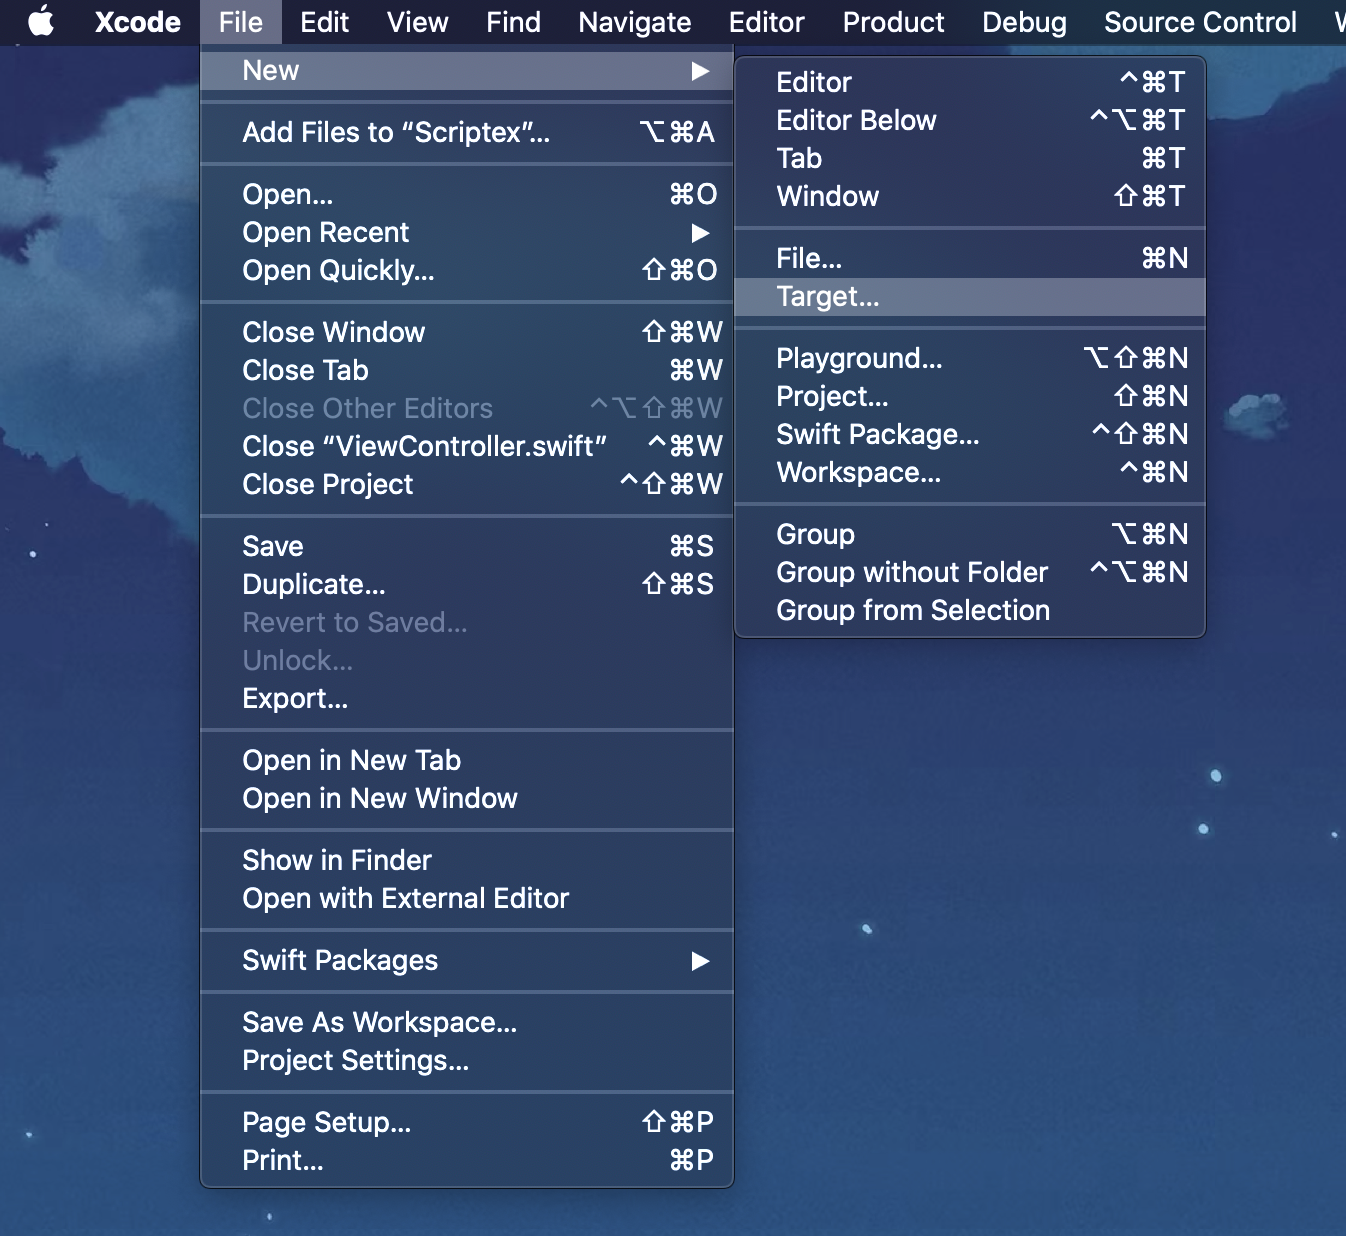Close the "ViewController.swift" file

pos(424,447)
